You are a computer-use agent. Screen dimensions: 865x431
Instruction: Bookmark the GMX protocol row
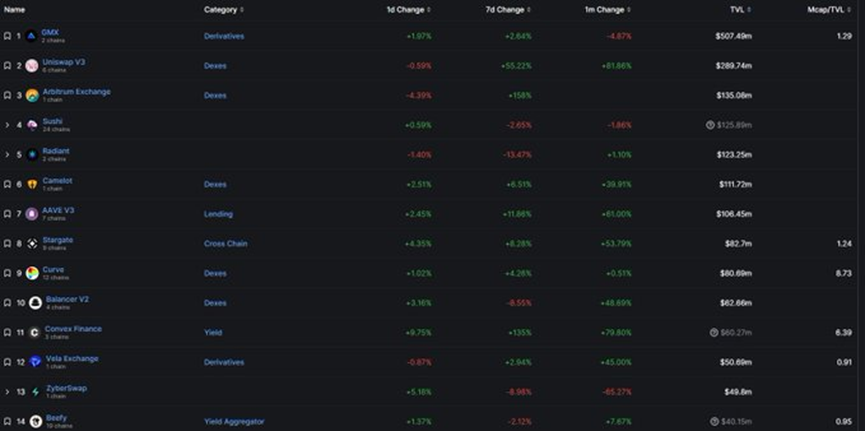pyautogui.click(x=7, y=36)
